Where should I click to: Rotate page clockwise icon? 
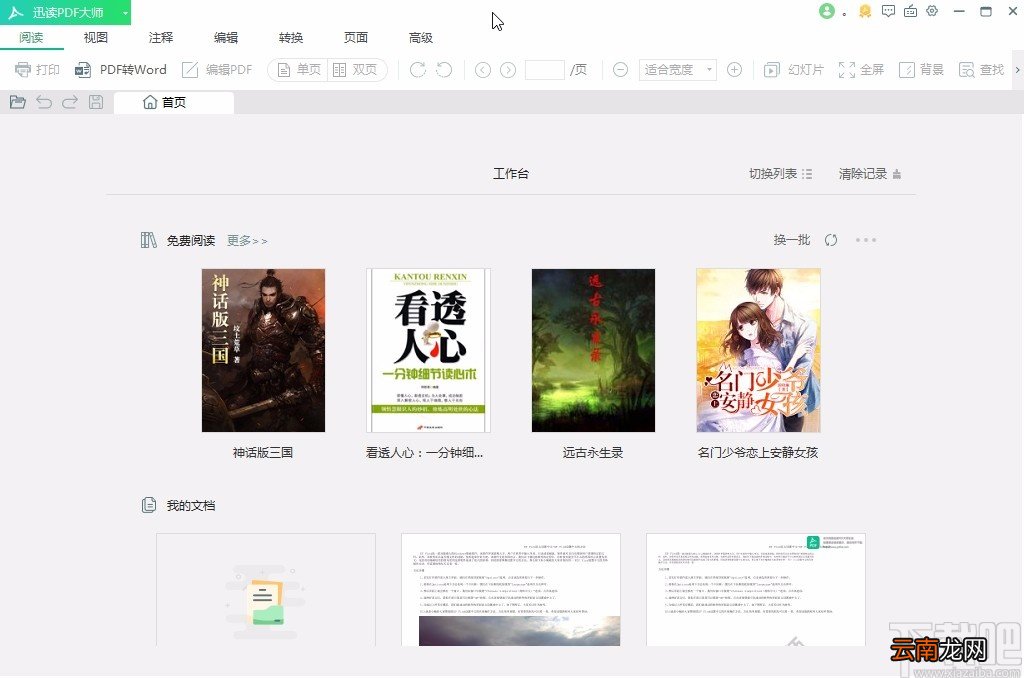(x=417, y=69)
